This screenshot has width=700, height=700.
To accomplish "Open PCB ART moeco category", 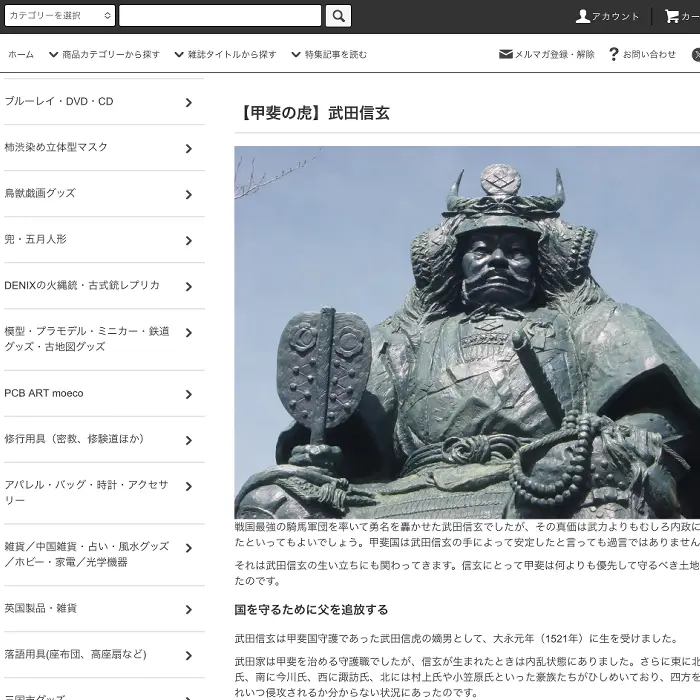I will click(x=44, y=393).
